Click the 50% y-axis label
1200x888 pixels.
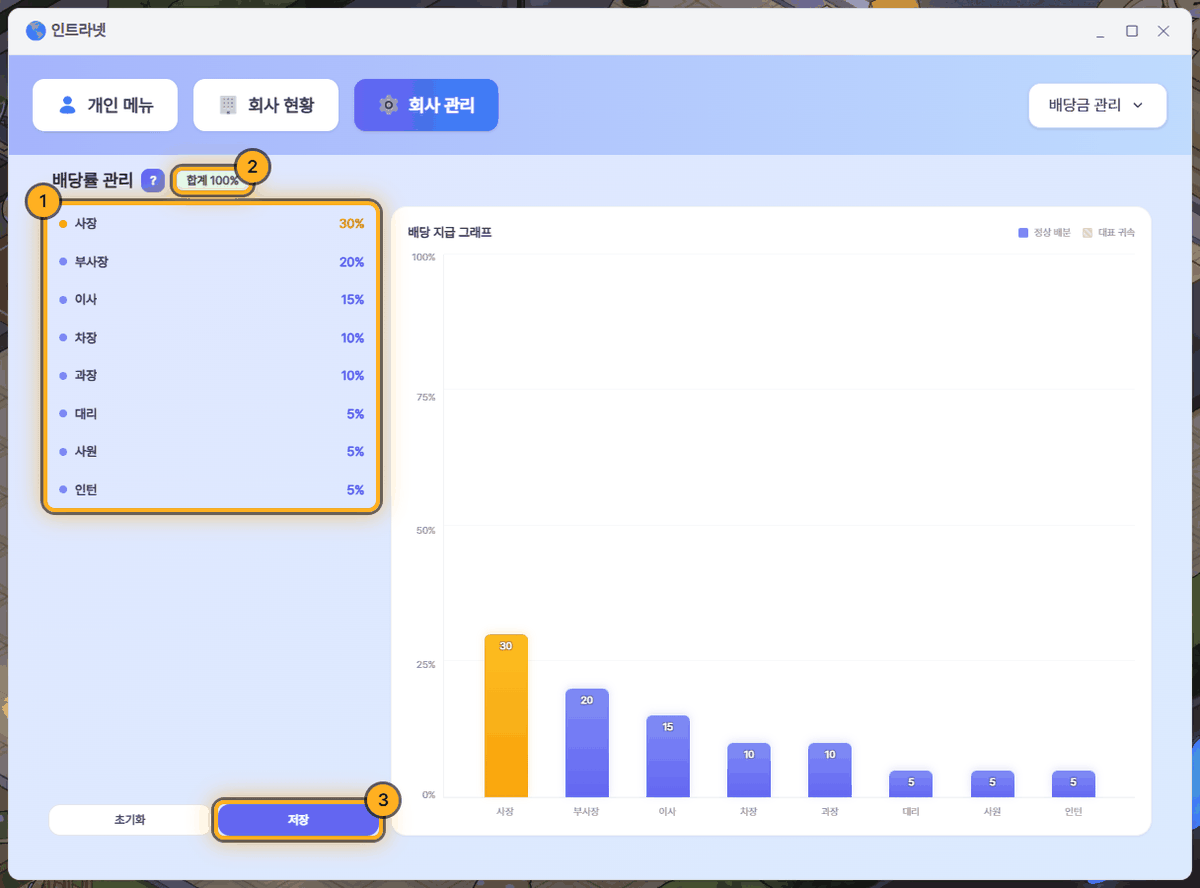425,530
